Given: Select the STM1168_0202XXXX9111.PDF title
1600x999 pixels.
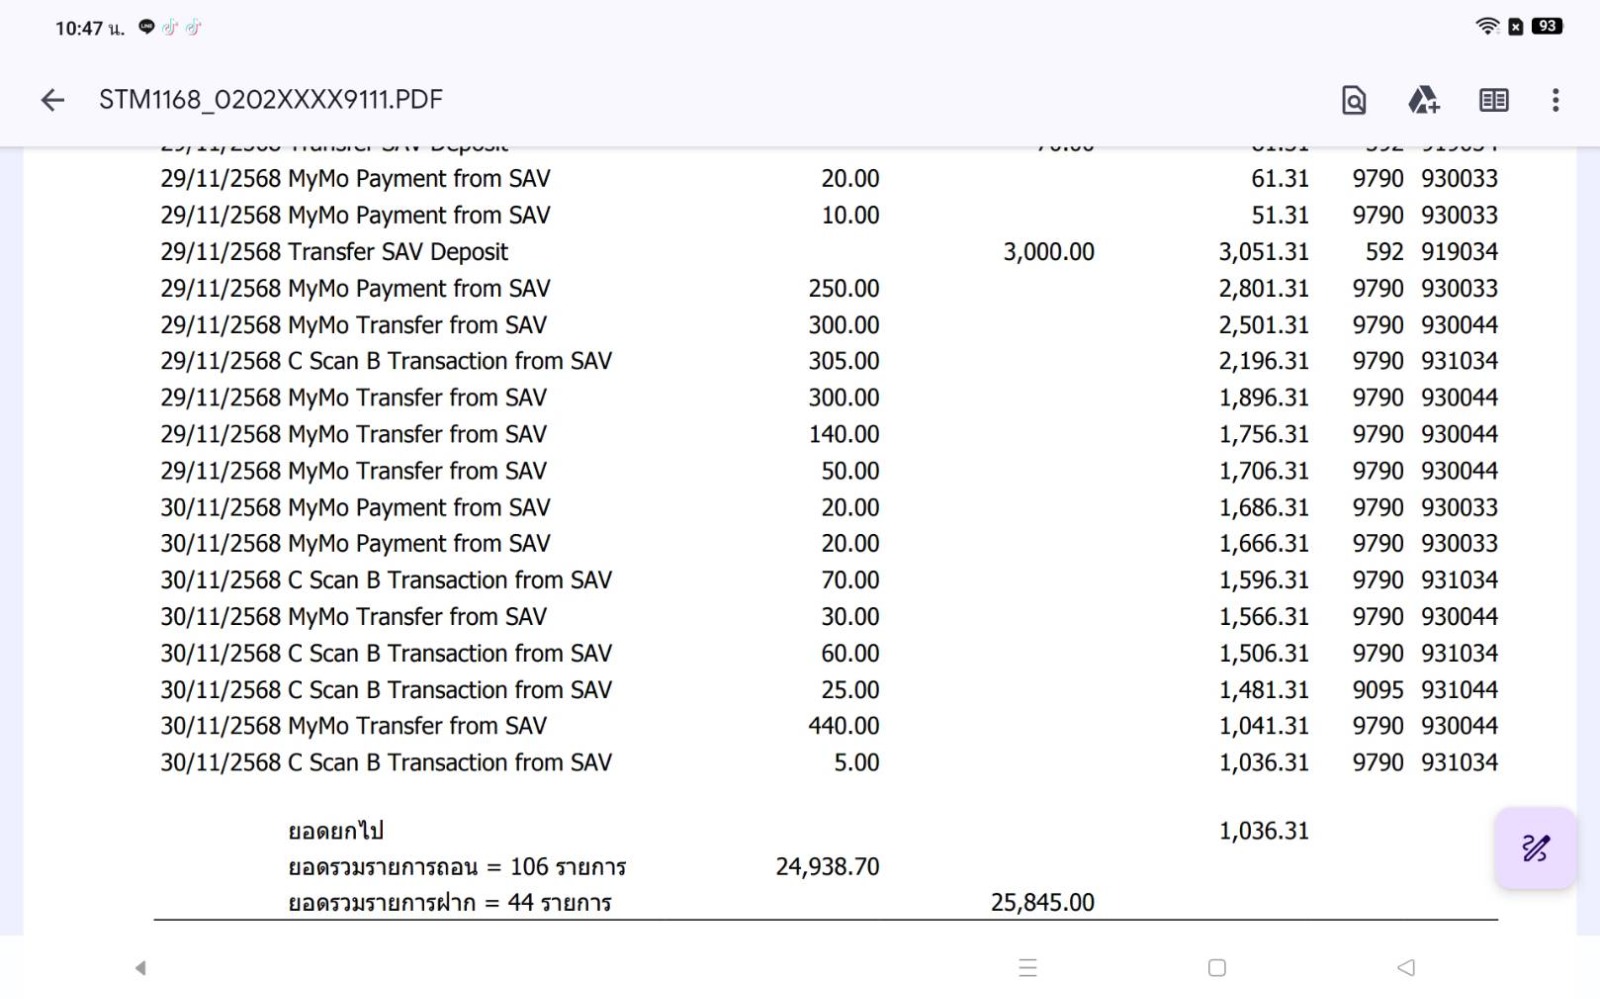Looking at the screenshot, I should (x=270, y=100).
